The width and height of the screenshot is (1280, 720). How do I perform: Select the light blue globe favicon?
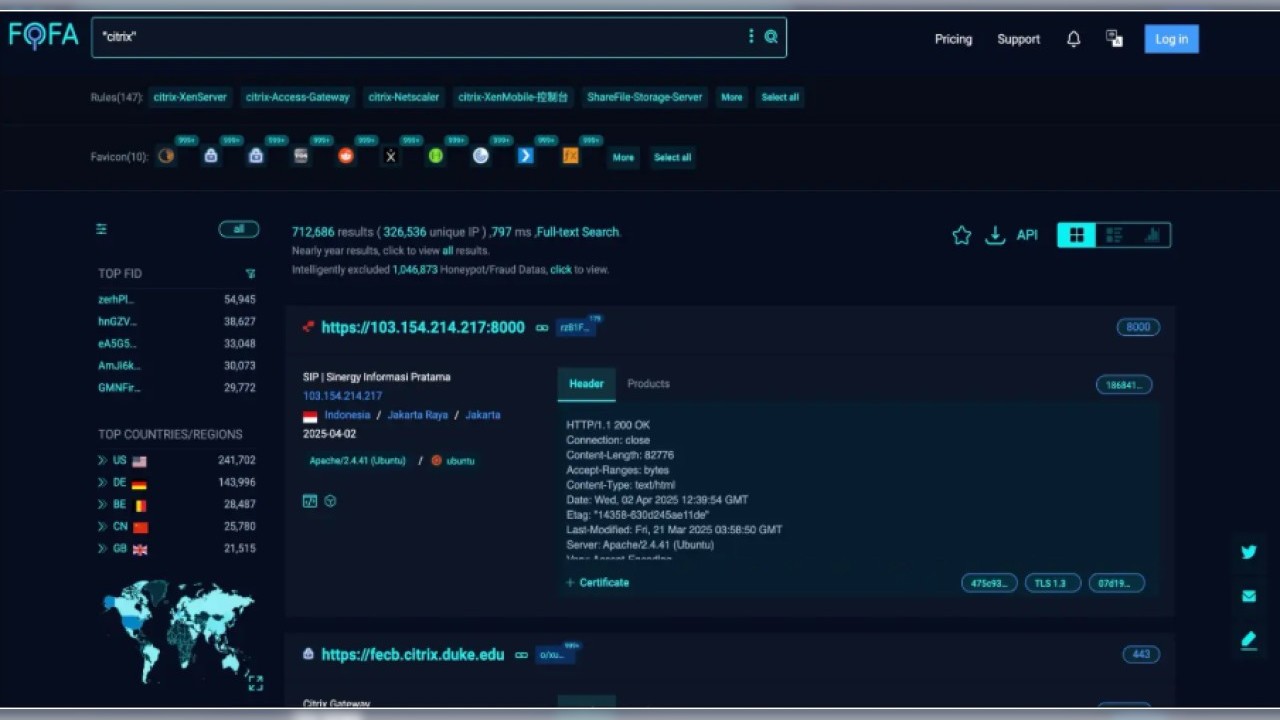(481, 156)
